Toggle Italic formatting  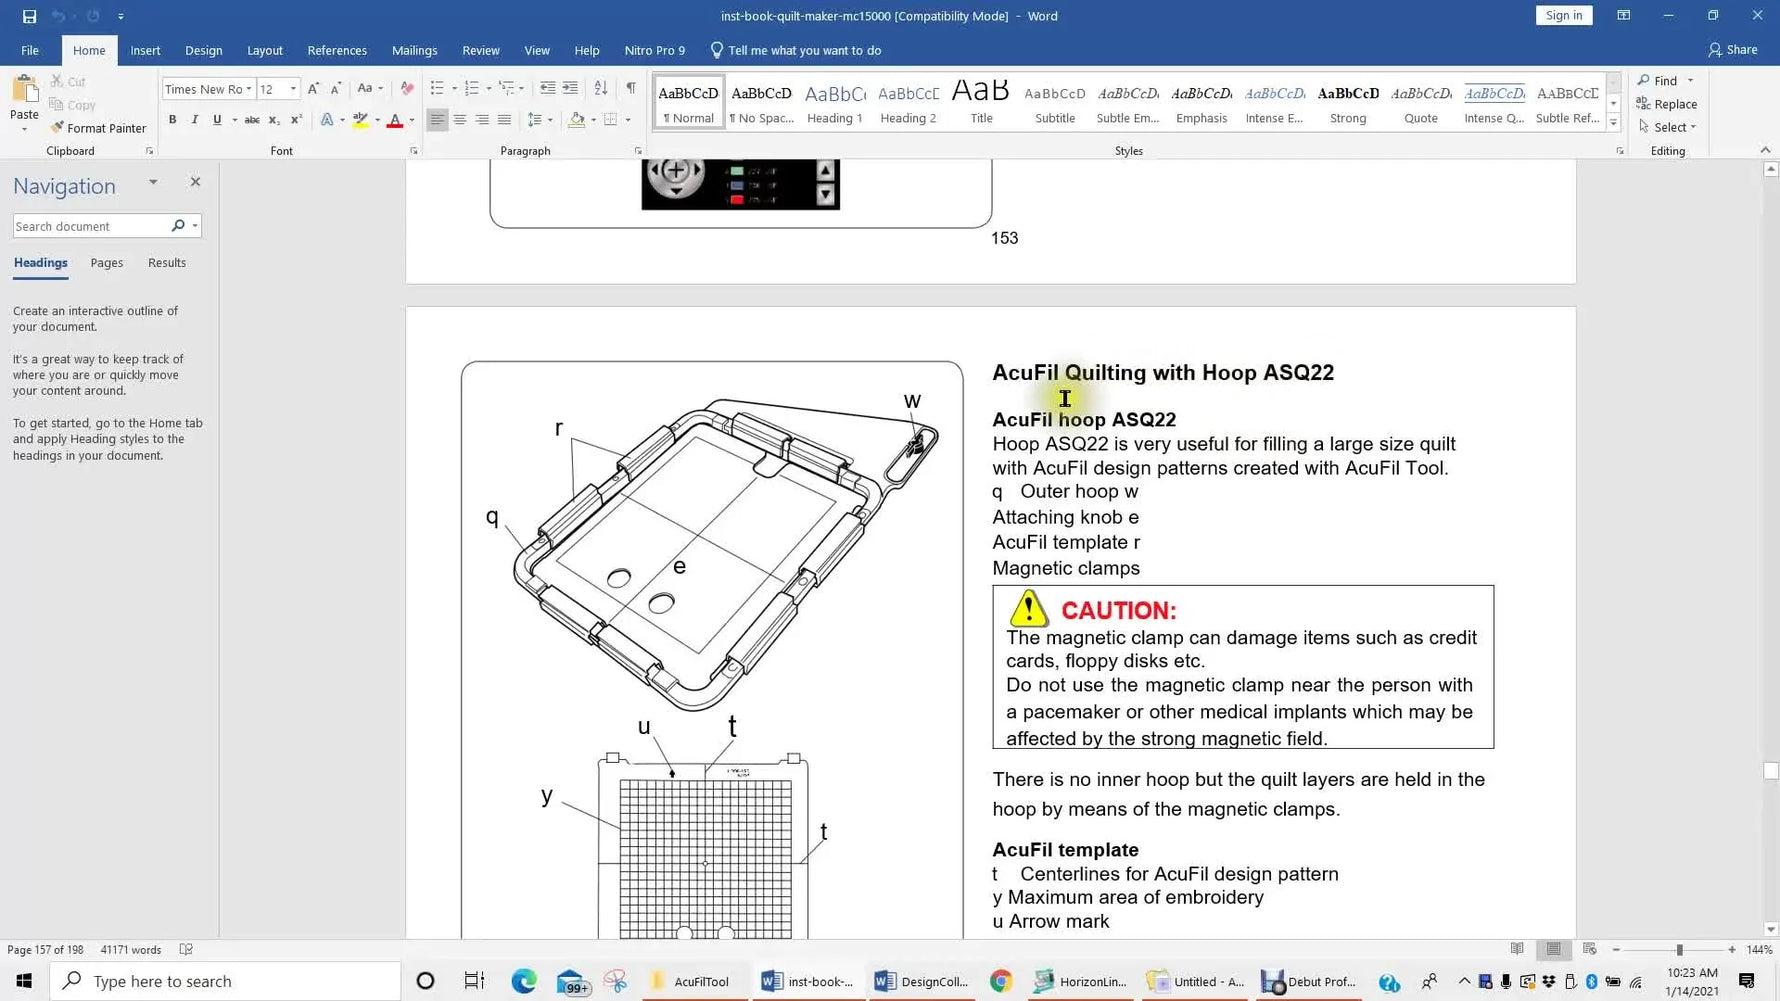pos(194,120)
